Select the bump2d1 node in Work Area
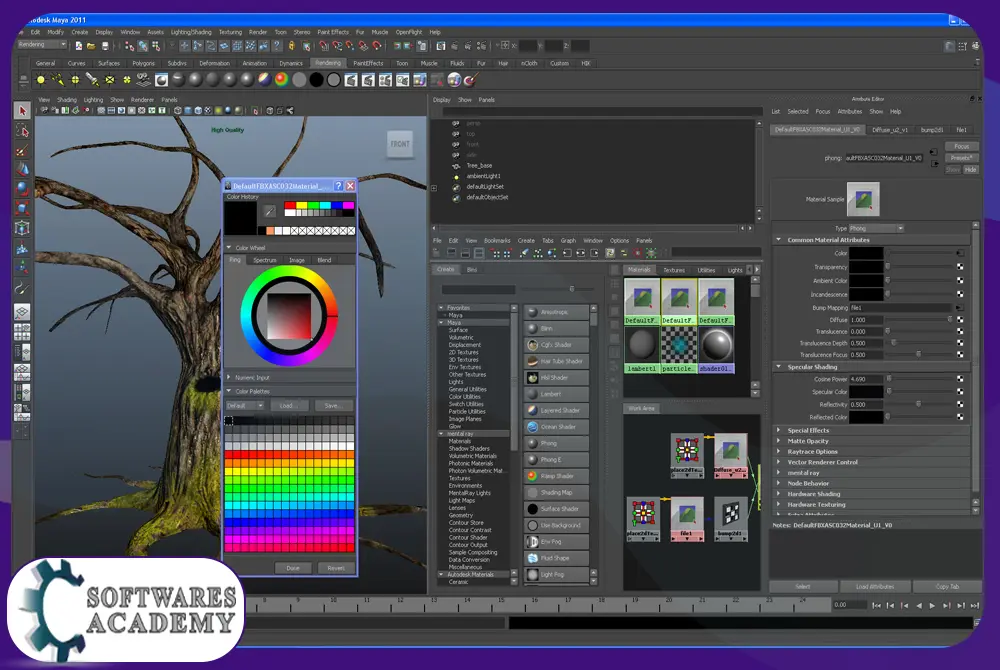This screenshot has height=670, width=1000. [x=730, y=520]
